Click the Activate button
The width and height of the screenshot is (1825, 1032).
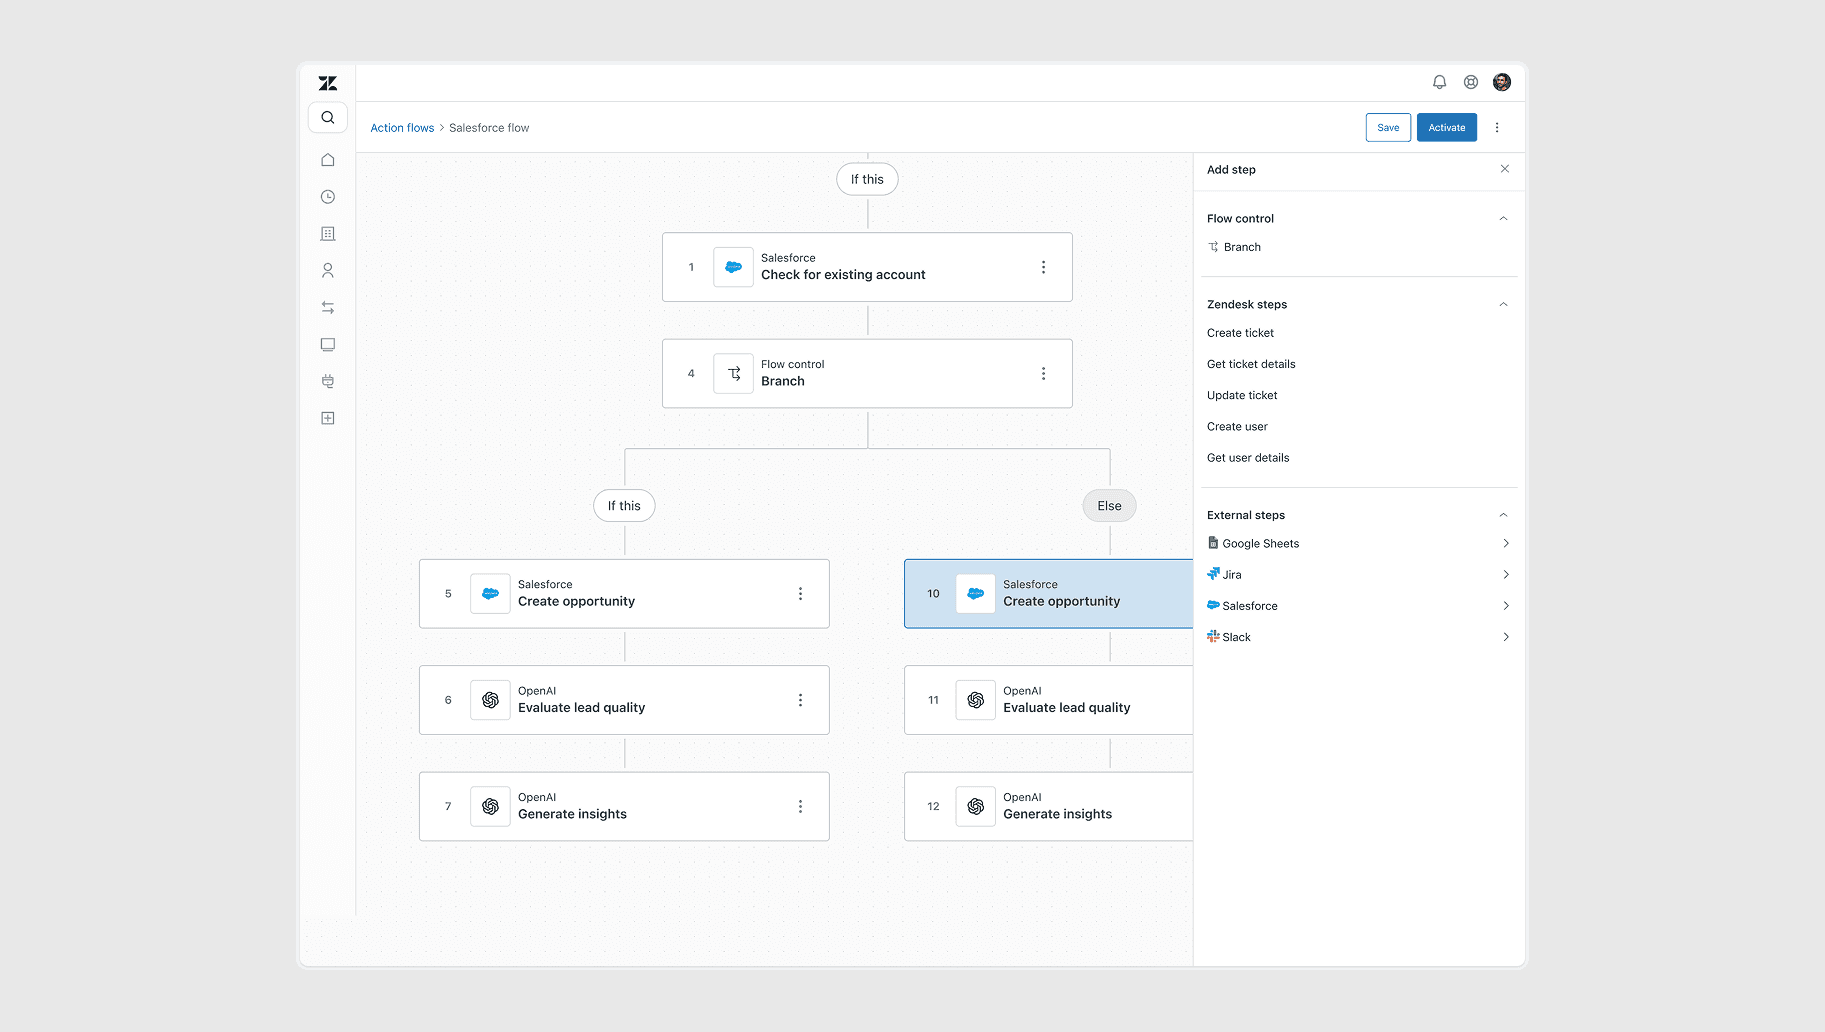pos(1447,128)
